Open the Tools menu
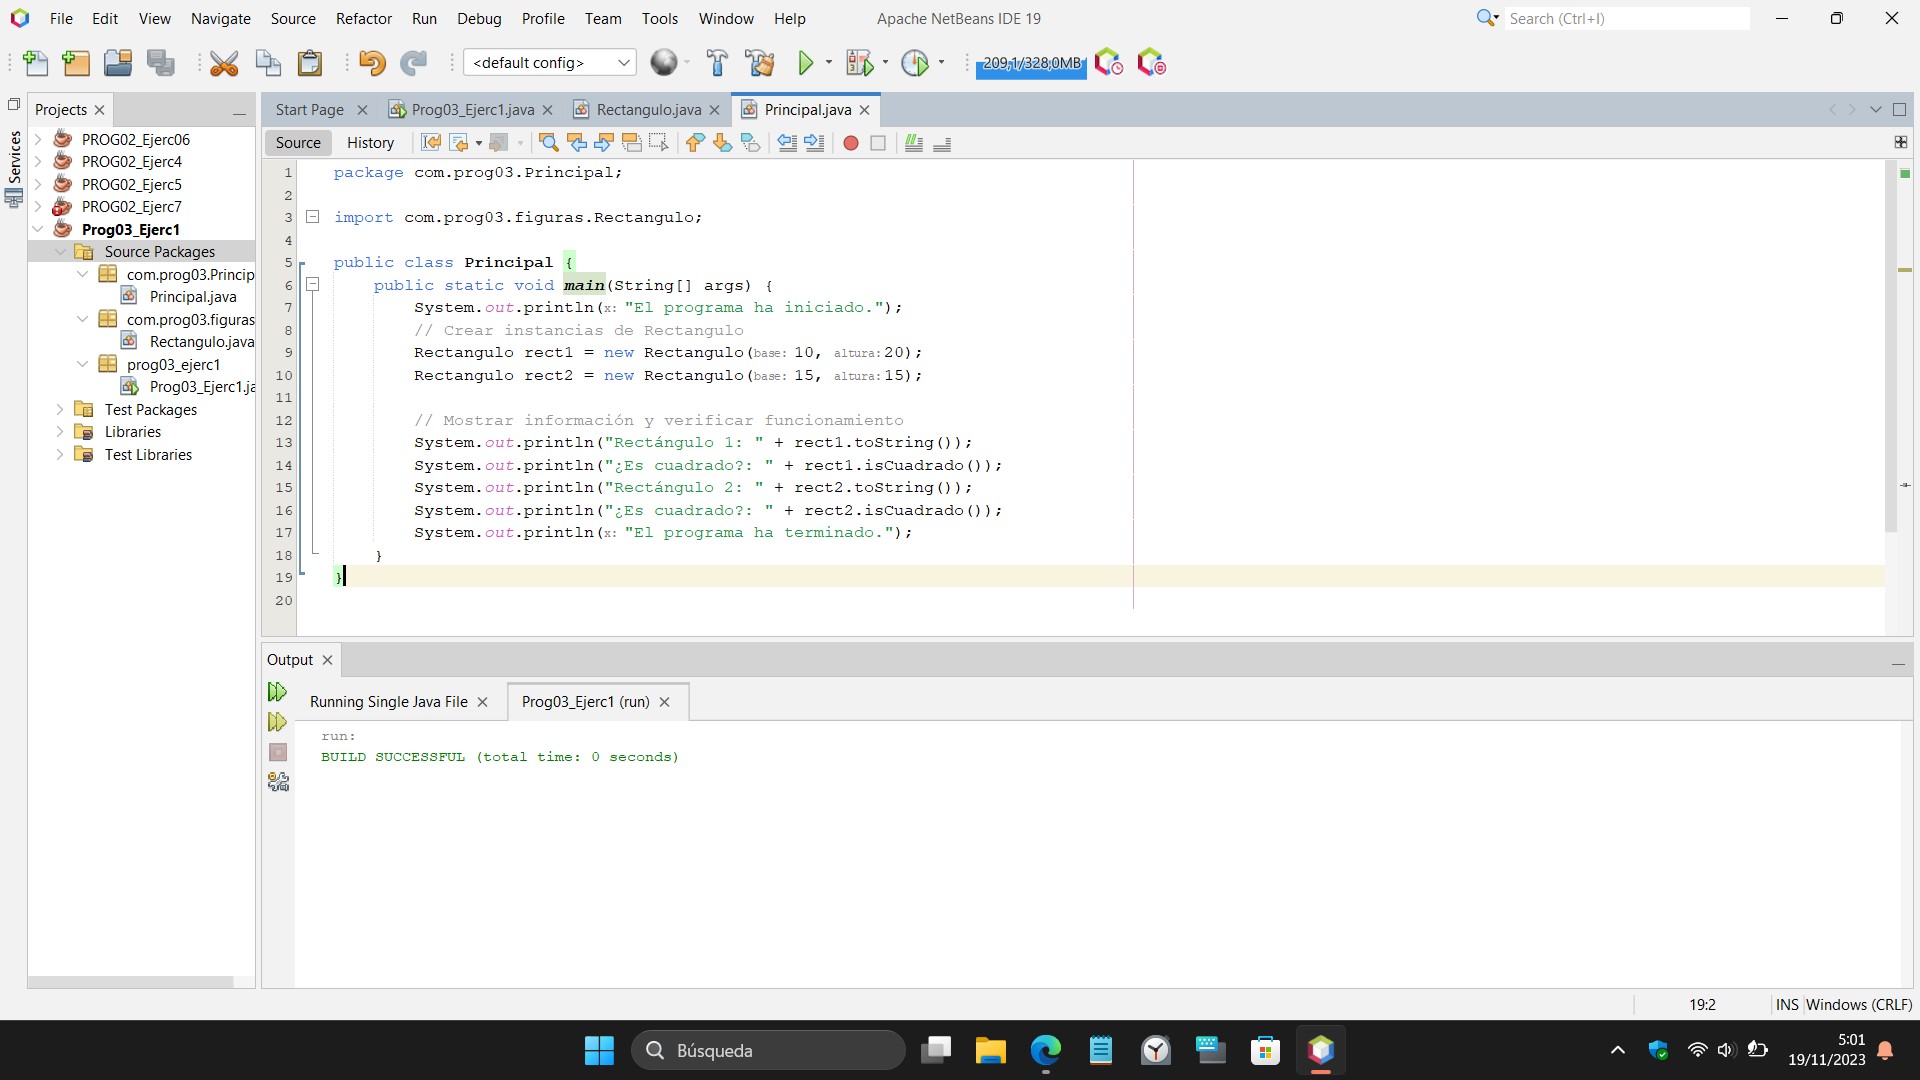This screenshot has height=1080, width=1920. (660, 18)
